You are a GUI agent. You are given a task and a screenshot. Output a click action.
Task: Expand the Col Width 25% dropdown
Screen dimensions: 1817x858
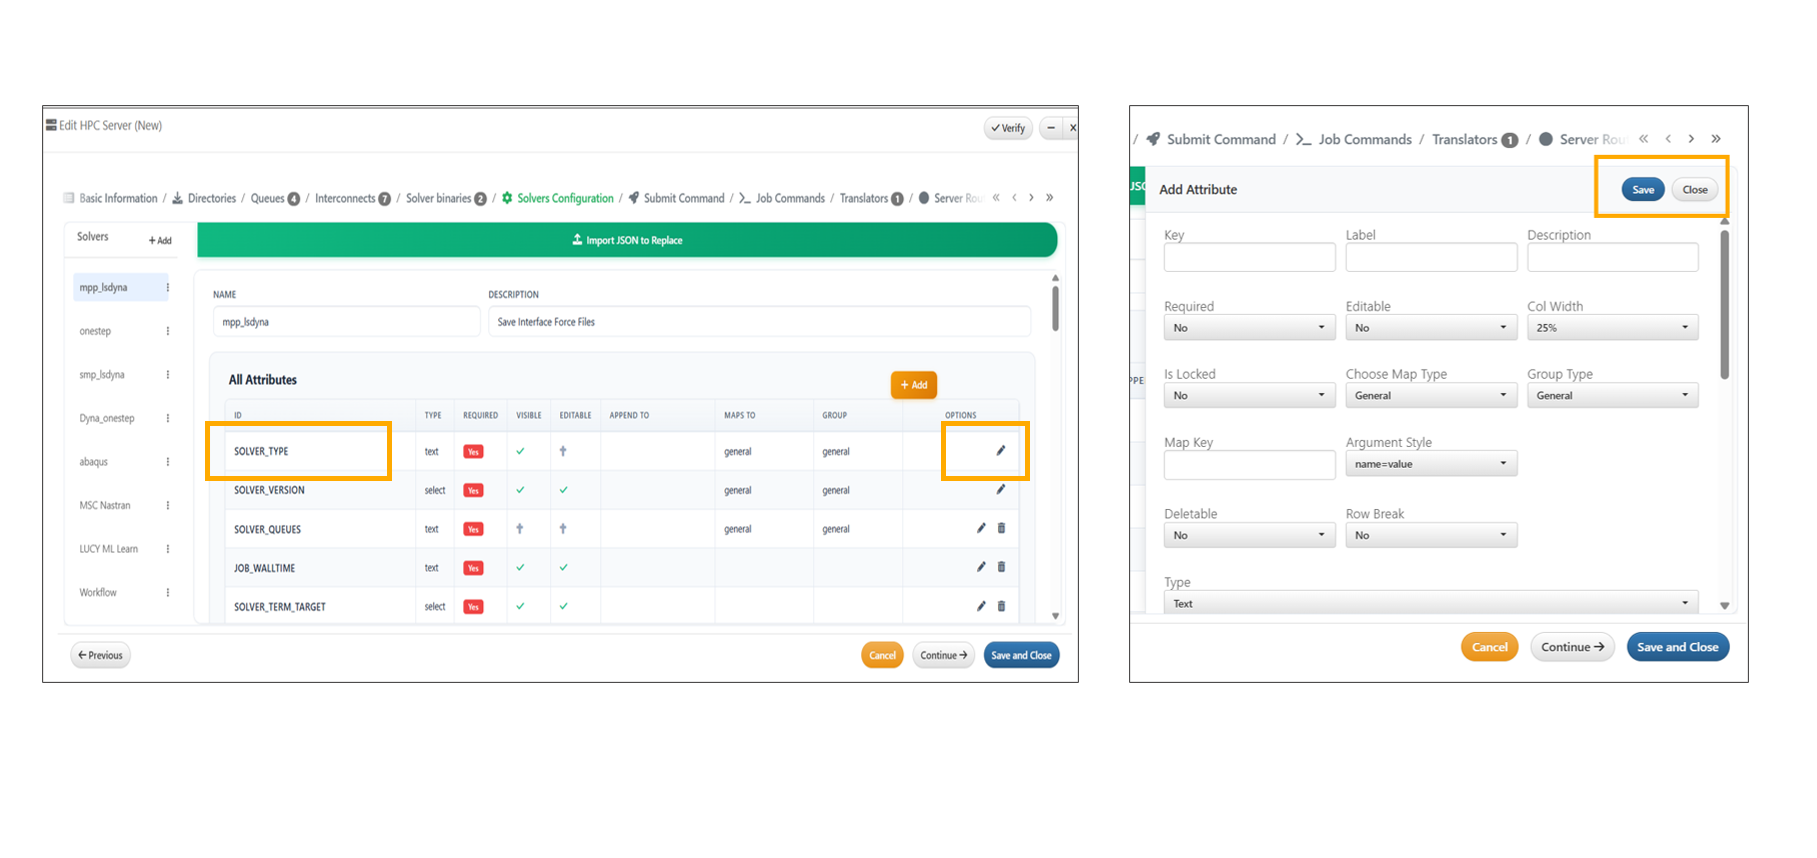click(x=1611, y=328)
